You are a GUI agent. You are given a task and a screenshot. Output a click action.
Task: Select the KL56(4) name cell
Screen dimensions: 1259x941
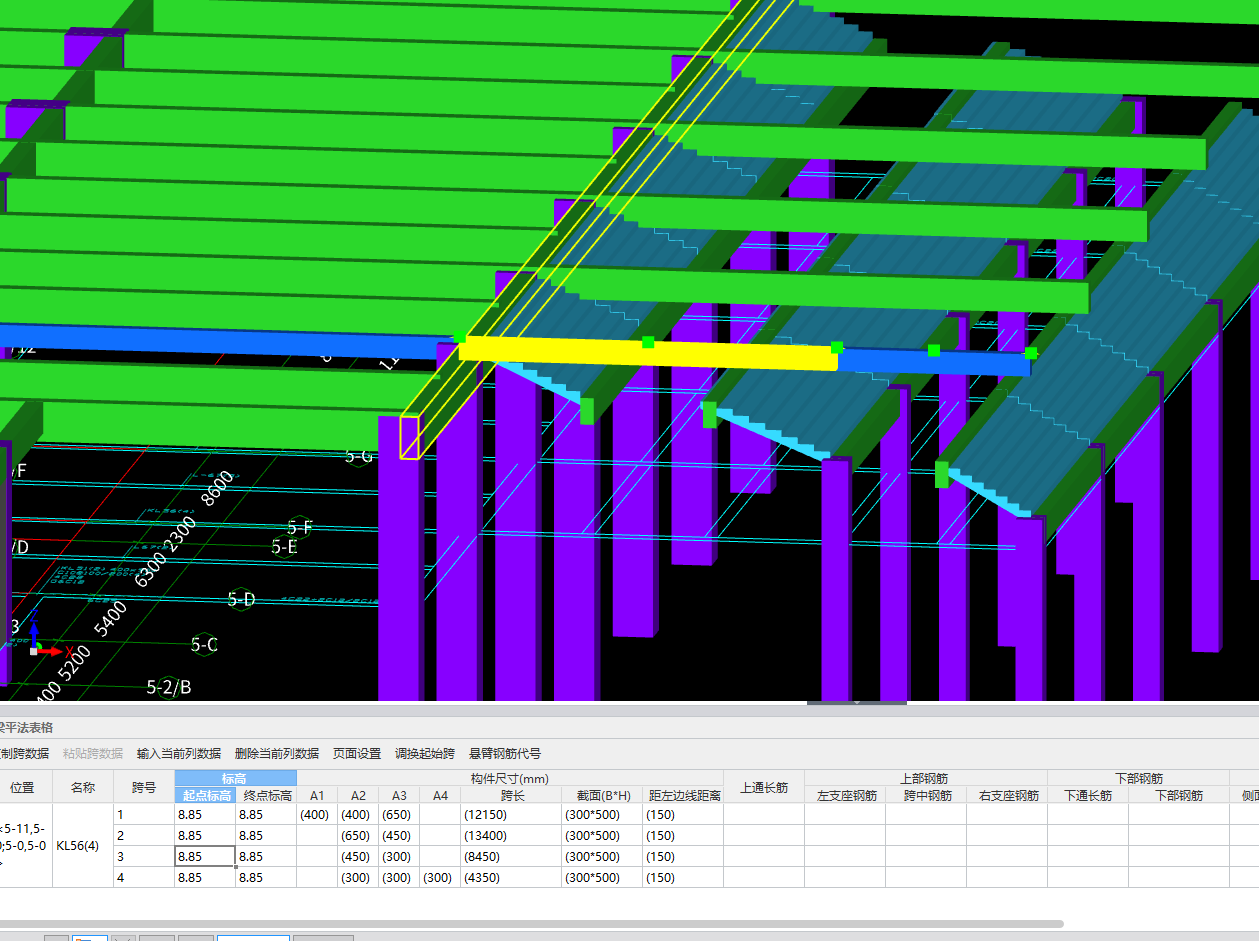tap(83, 845)
